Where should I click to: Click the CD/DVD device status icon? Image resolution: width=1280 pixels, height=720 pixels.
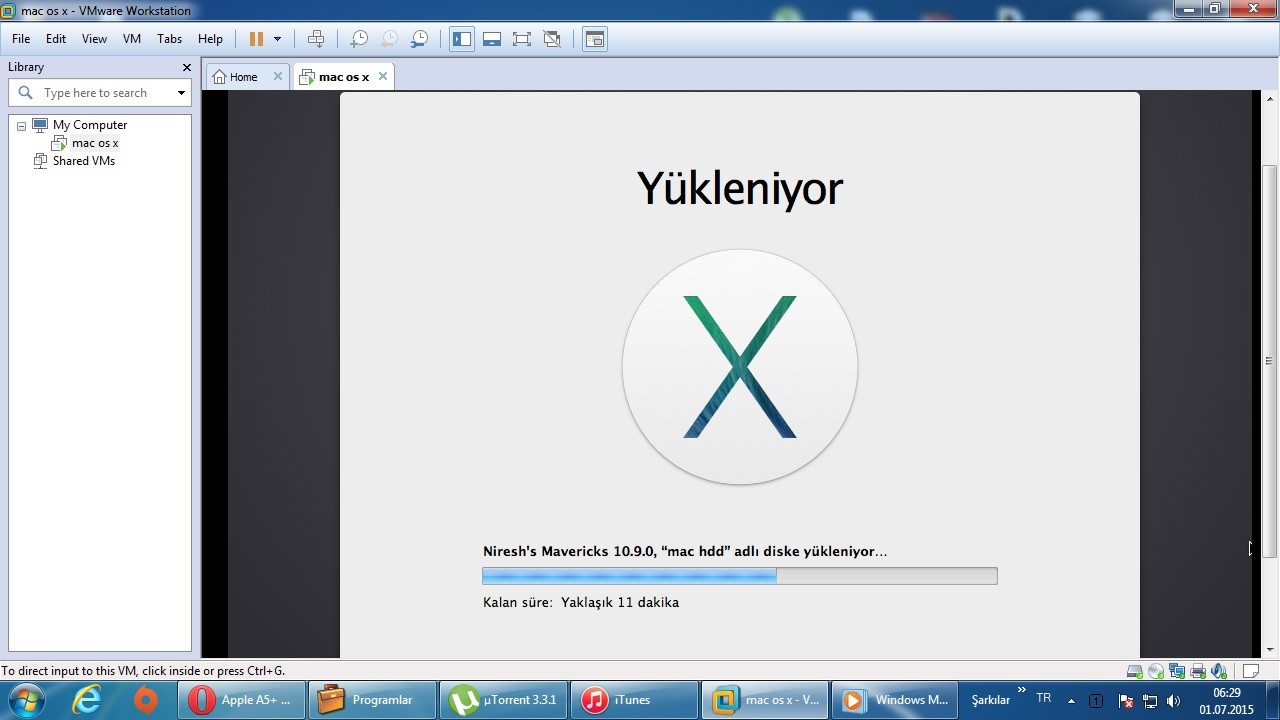pos(1155,671)
